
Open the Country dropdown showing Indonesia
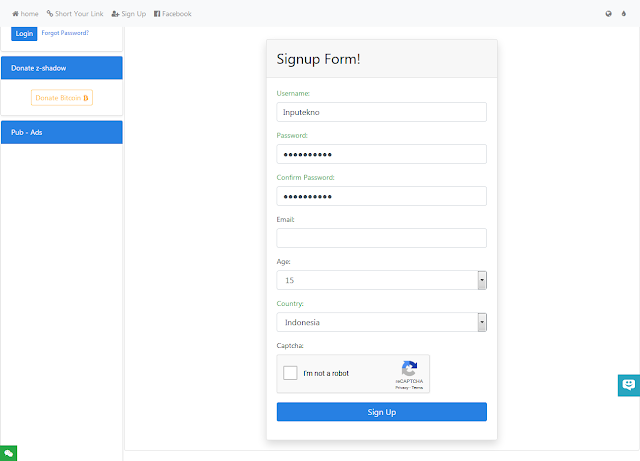click(382, 322)
